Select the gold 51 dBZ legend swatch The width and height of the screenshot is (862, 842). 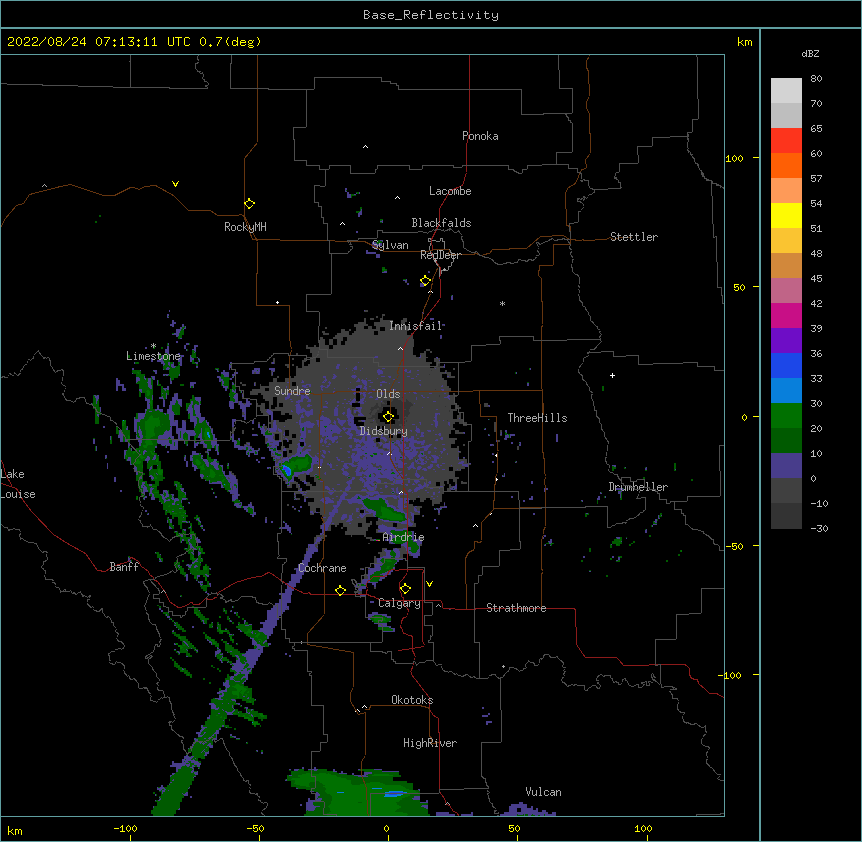click(x=786, y=240)
